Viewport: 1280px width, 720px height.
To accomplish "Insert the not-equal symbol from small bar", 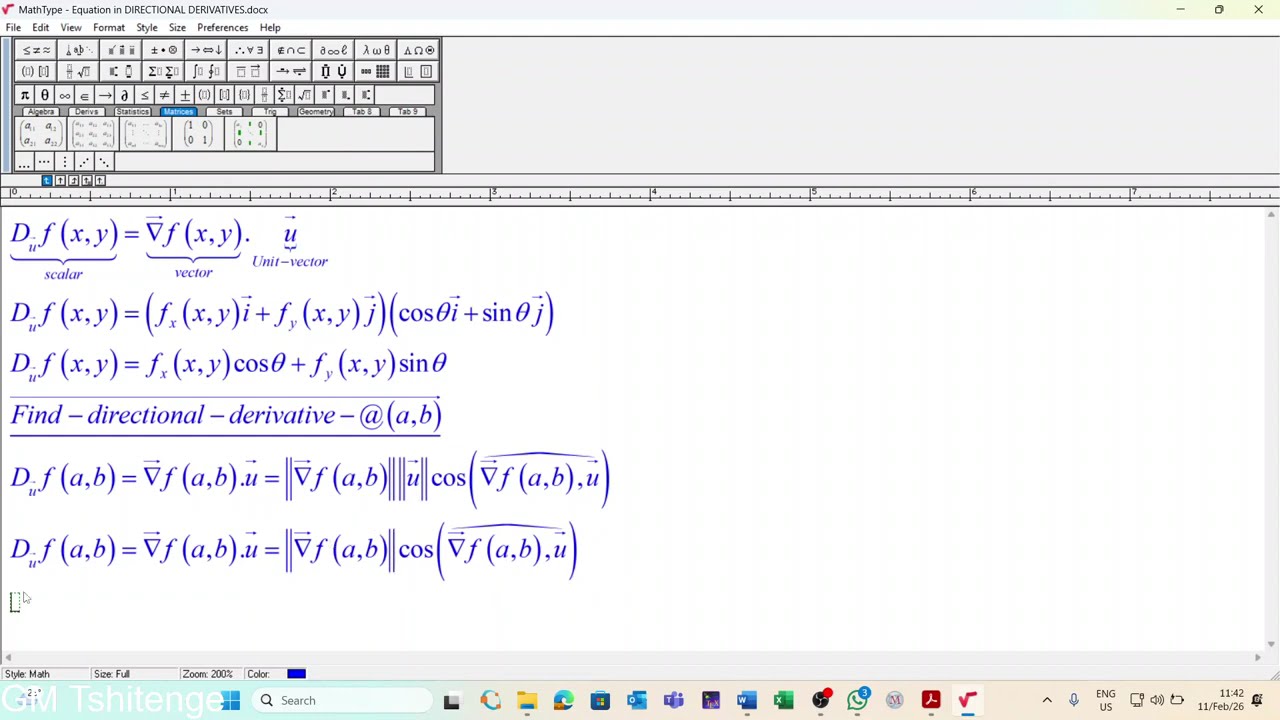I will tap(164, 95).
